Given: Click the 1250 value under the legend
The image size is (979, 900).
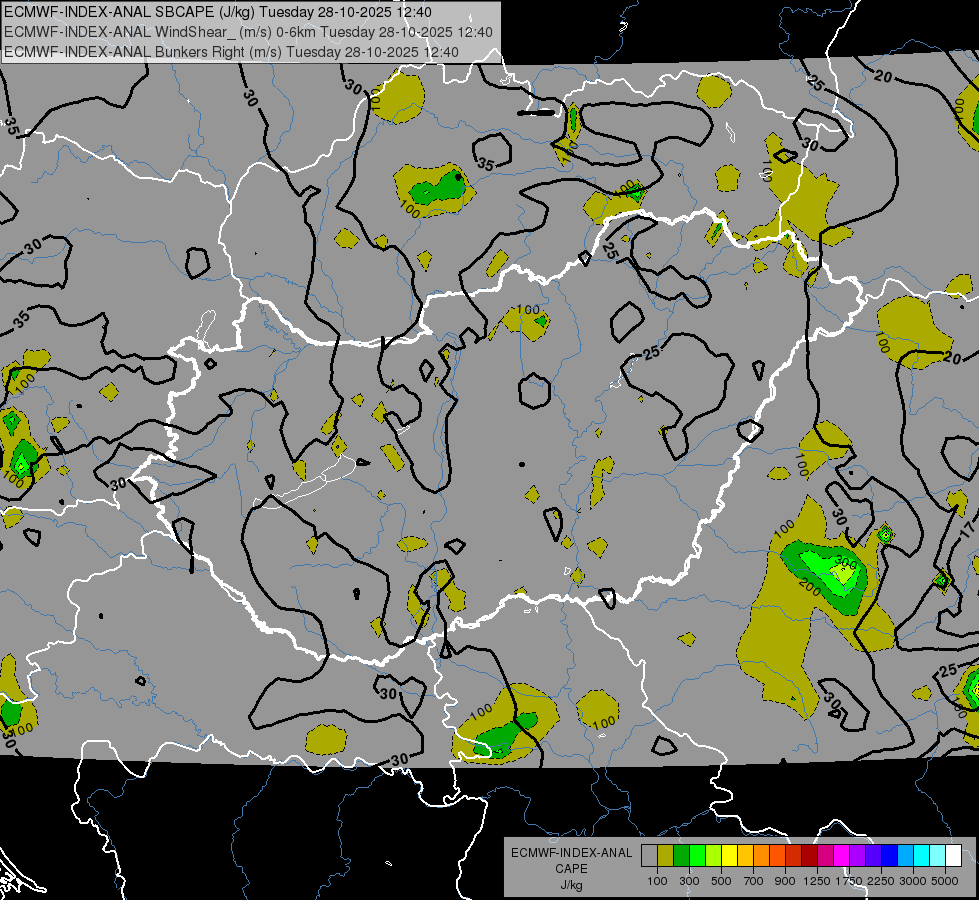Looking at the screenshot, I should click(817, 881).
